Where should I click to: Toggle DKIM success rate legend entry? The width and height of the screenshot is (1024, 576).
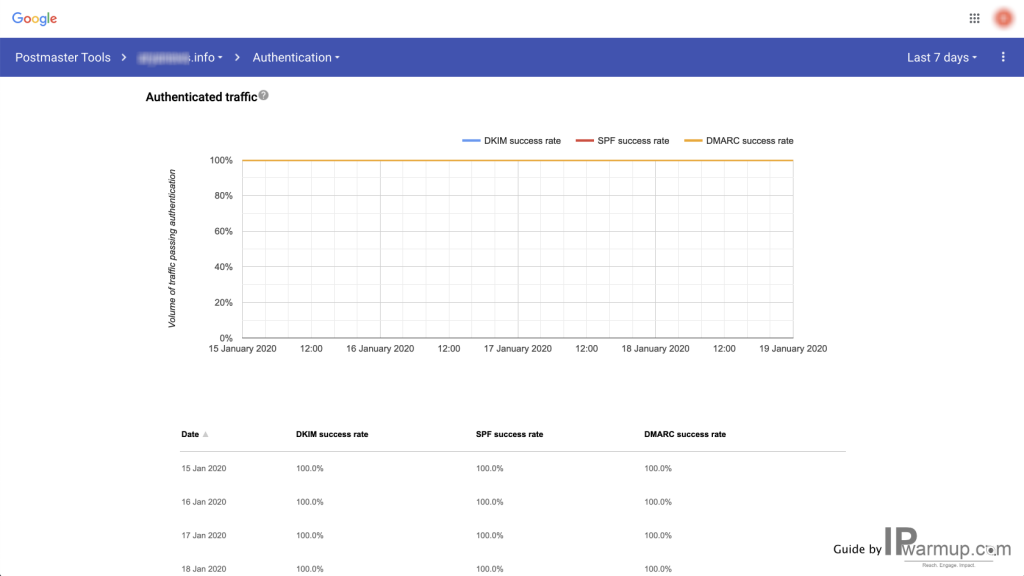511,140
